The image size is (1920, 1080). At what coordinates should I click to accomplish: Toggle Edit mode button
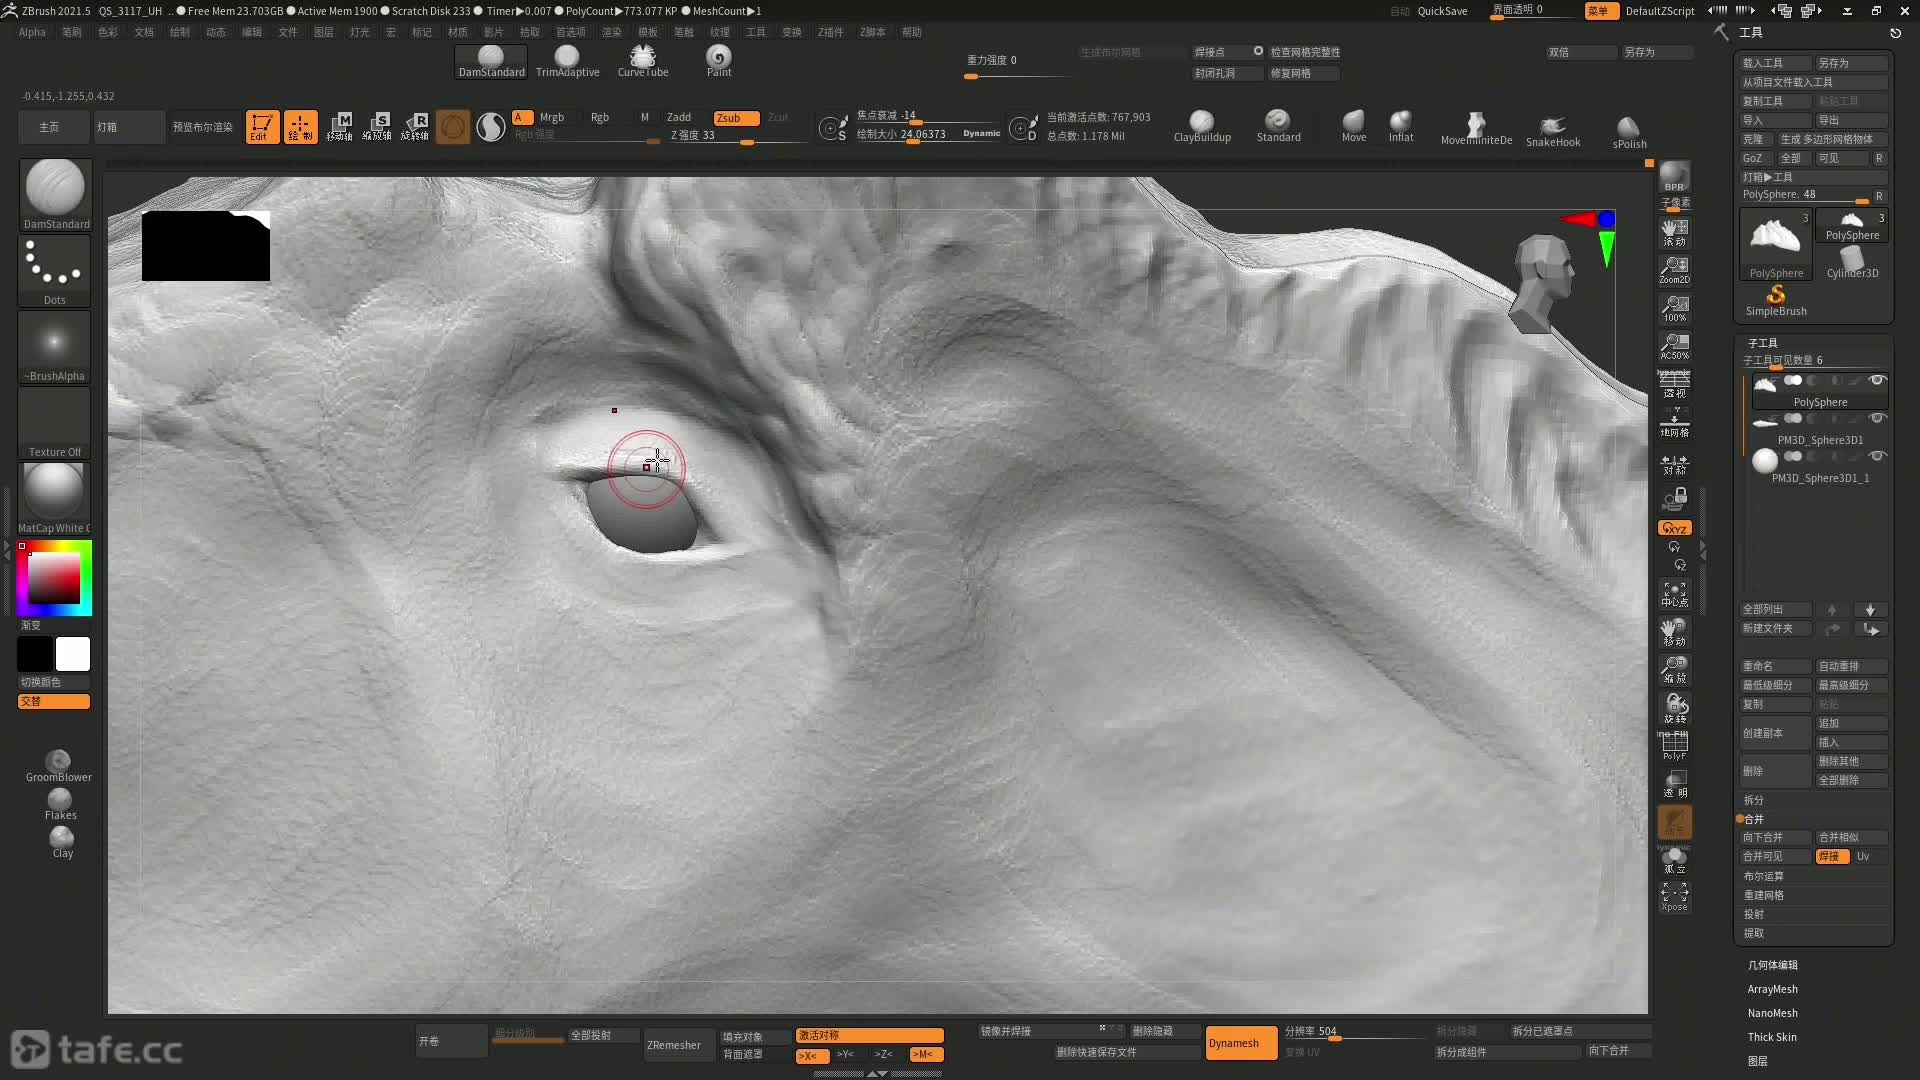262,127
